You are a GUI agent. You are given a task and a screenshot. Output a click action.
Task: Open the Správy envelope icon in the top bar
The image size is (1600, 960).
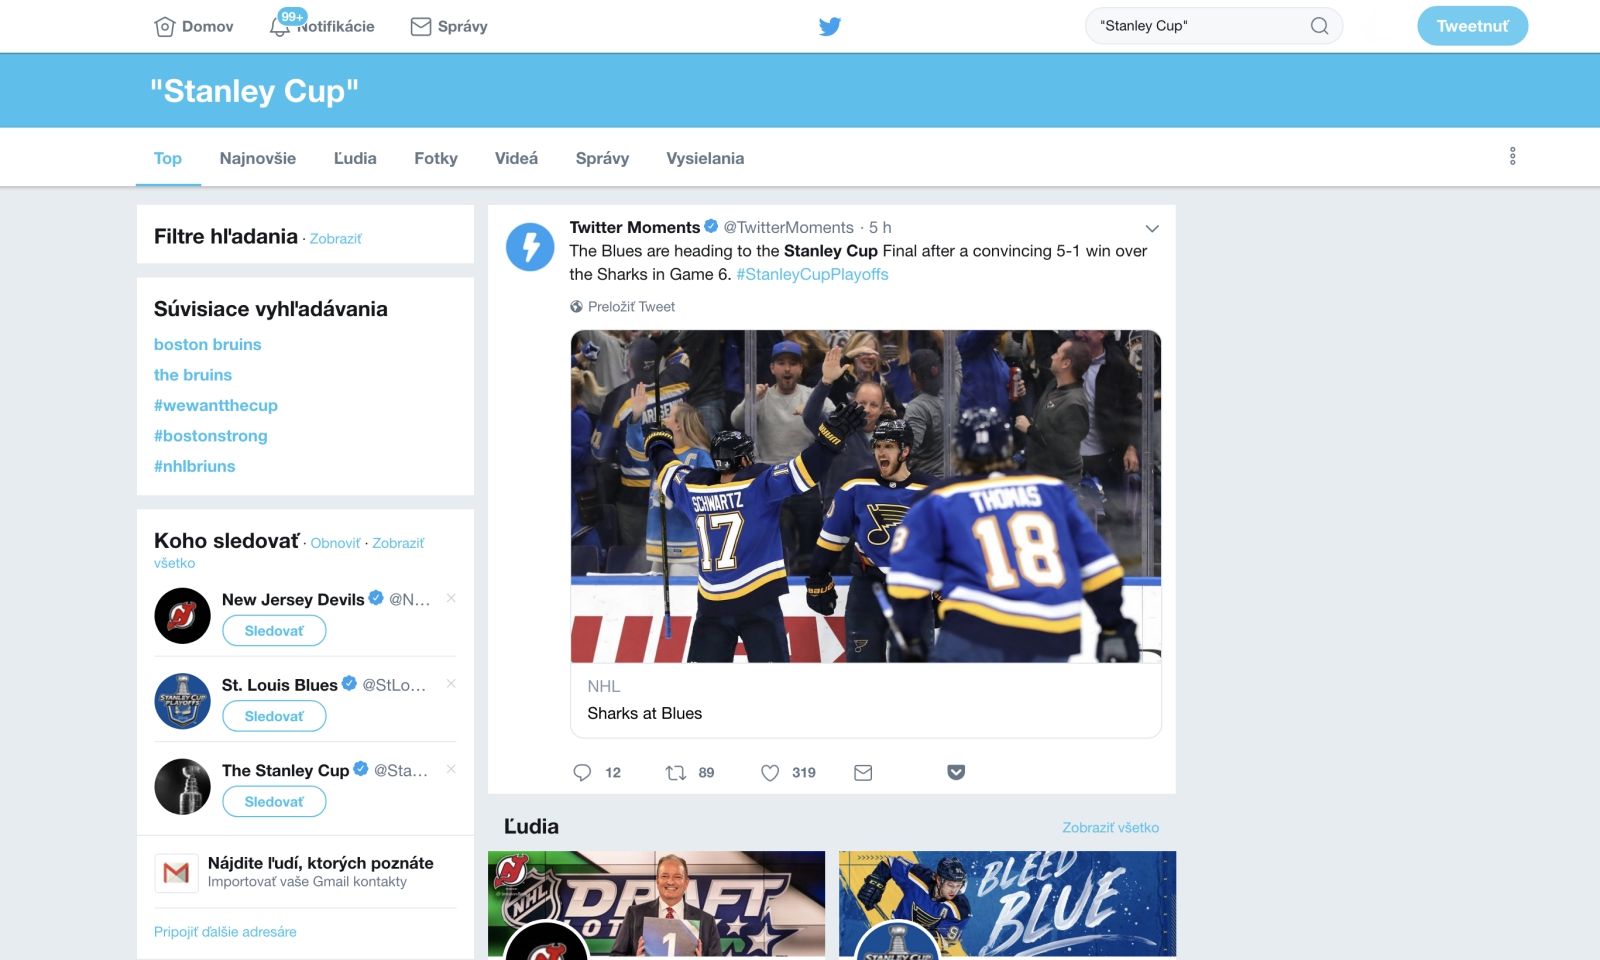[x=421, y=27]
